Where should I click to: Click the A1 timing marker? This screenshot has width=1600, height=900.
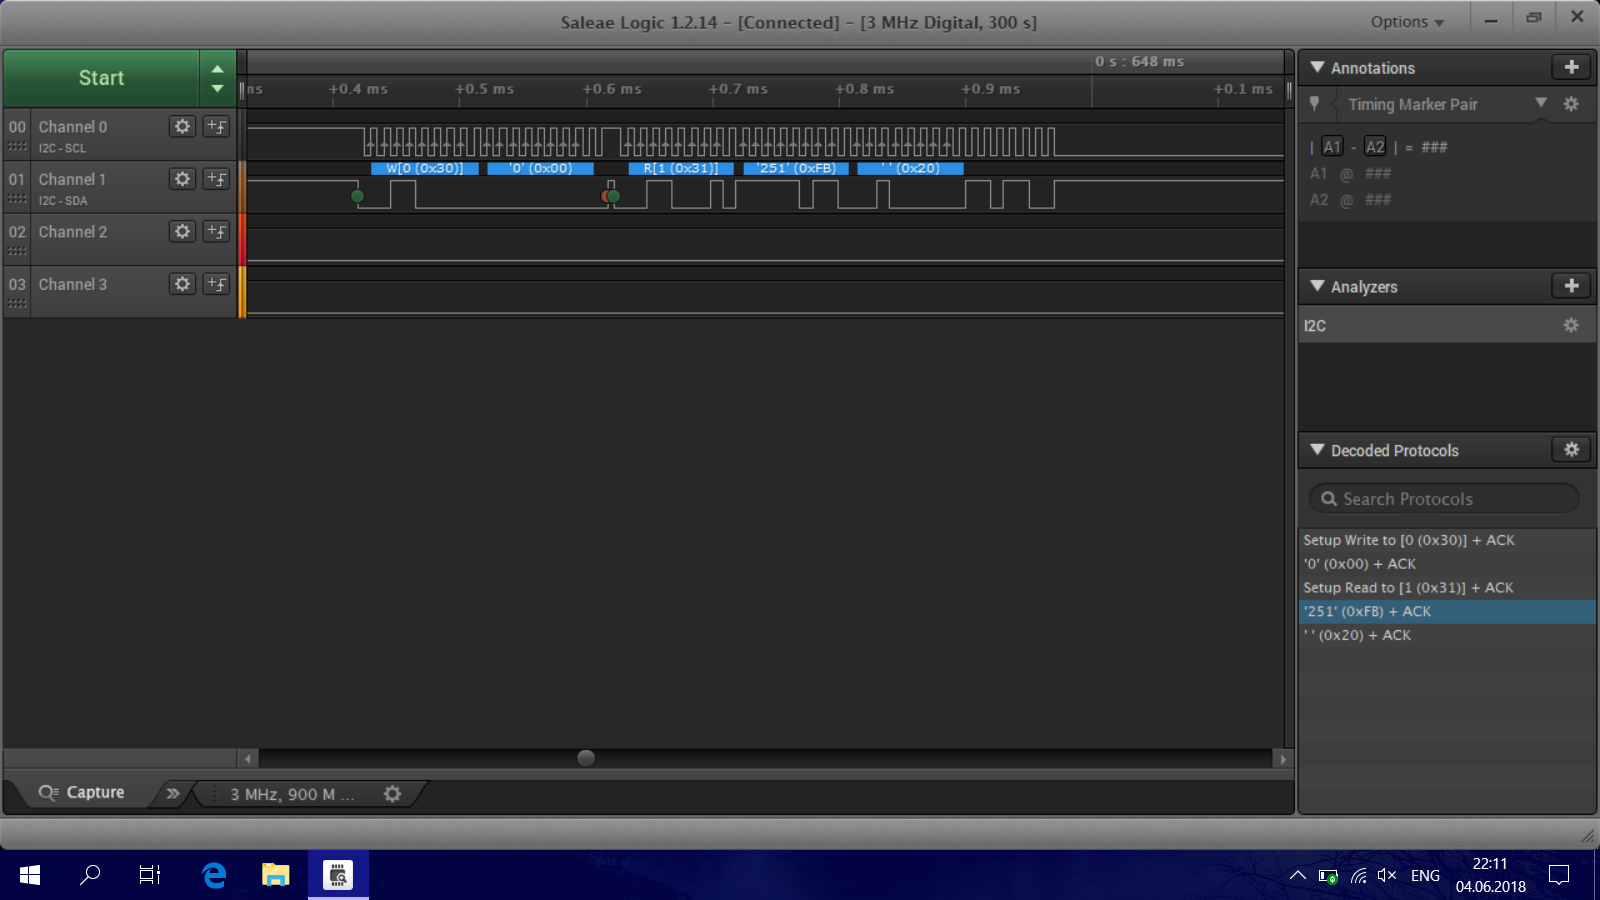(1332, 147)
